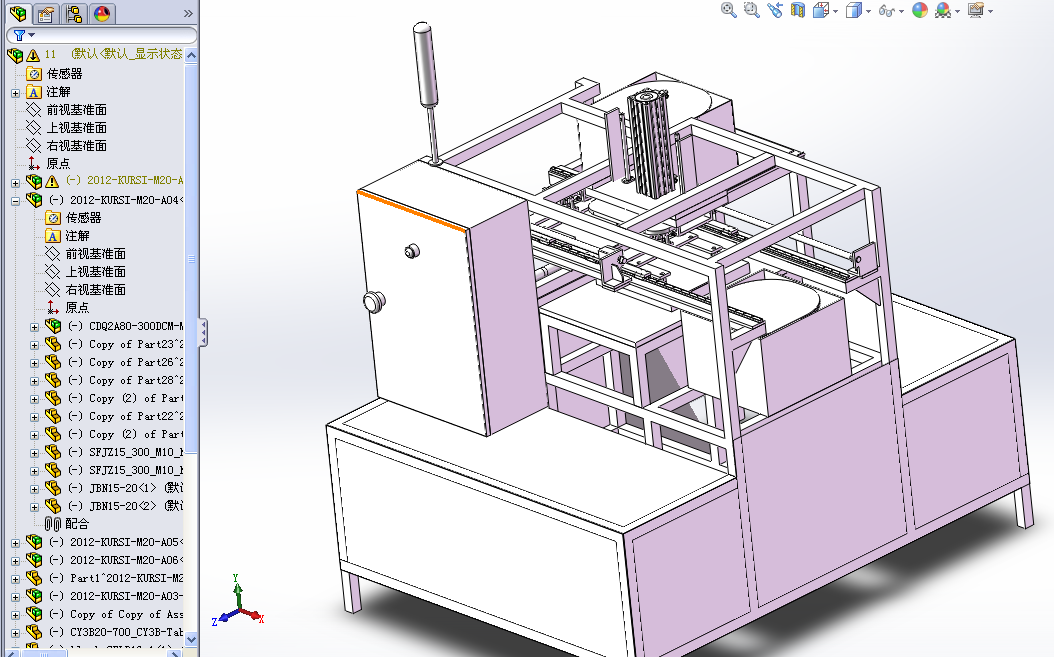Open the DisplayManager appearance tab
The image size is (1054, 657).
point(102,13)
